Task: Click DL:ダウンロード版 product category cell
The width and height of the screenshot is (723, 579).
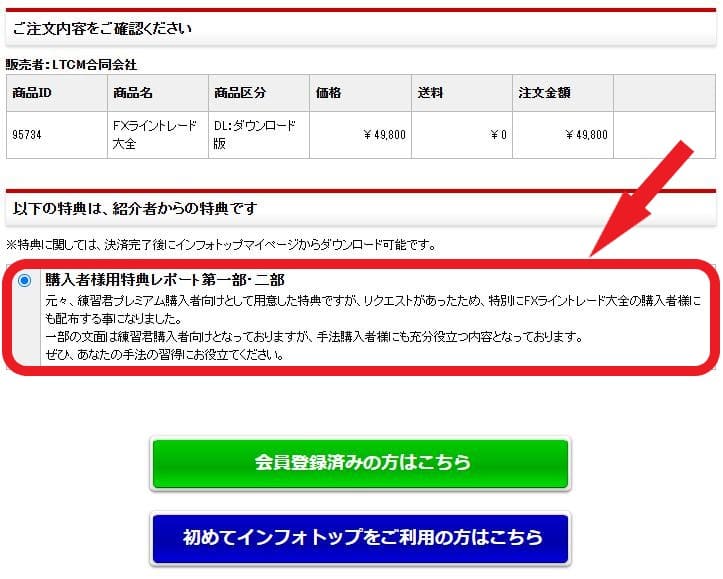Action: (259, 135)
